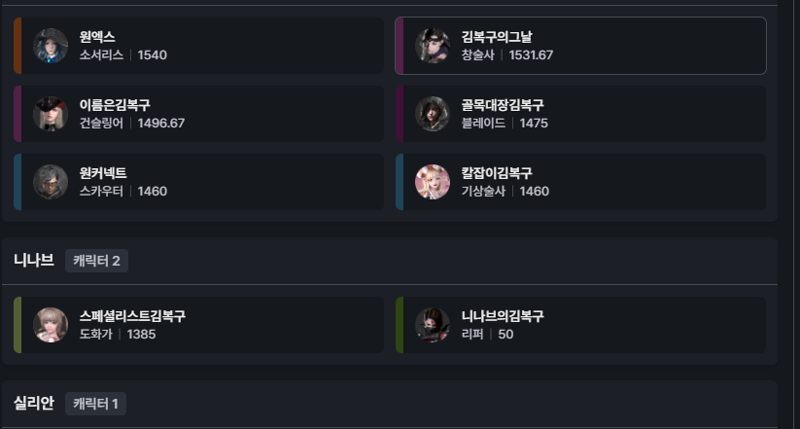The image size is (800, 429).
Task: Click the 김복구의그날 character avatar
Action: click(x=433, y=46)
